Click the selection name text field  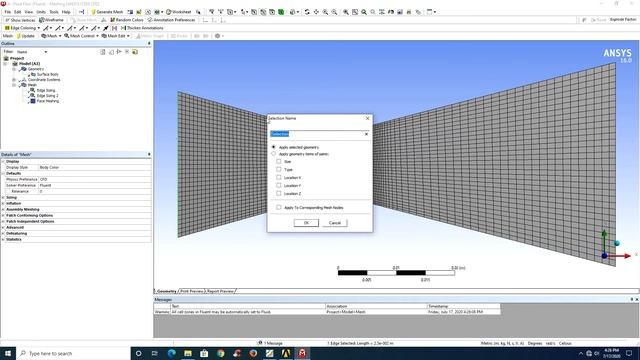tap(316, 134)
